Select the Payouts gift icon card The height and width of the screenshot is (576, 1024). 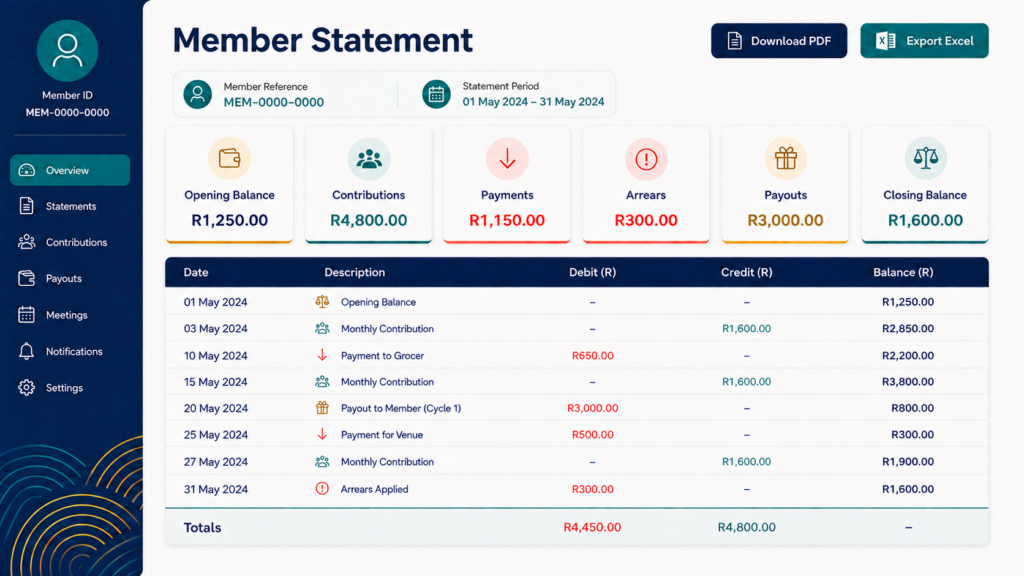tap(785, 185)
